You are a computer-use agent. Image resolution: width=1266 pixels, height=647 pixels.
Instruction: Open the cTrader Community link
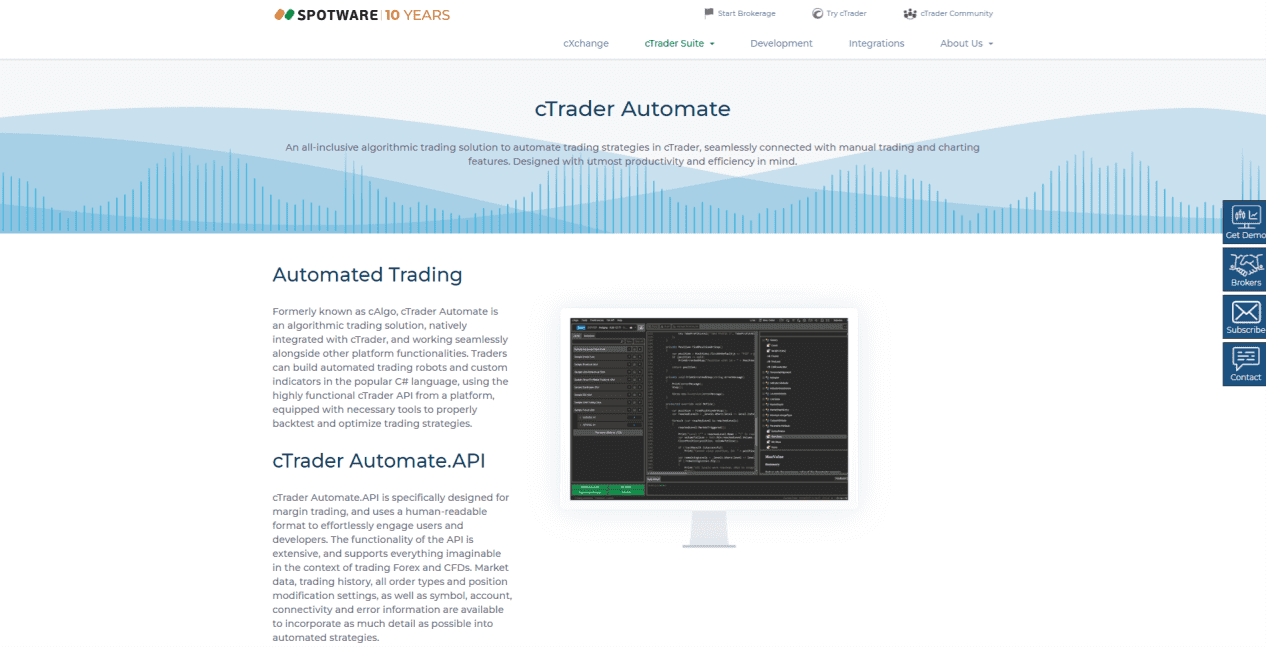[x=955, y=12]
